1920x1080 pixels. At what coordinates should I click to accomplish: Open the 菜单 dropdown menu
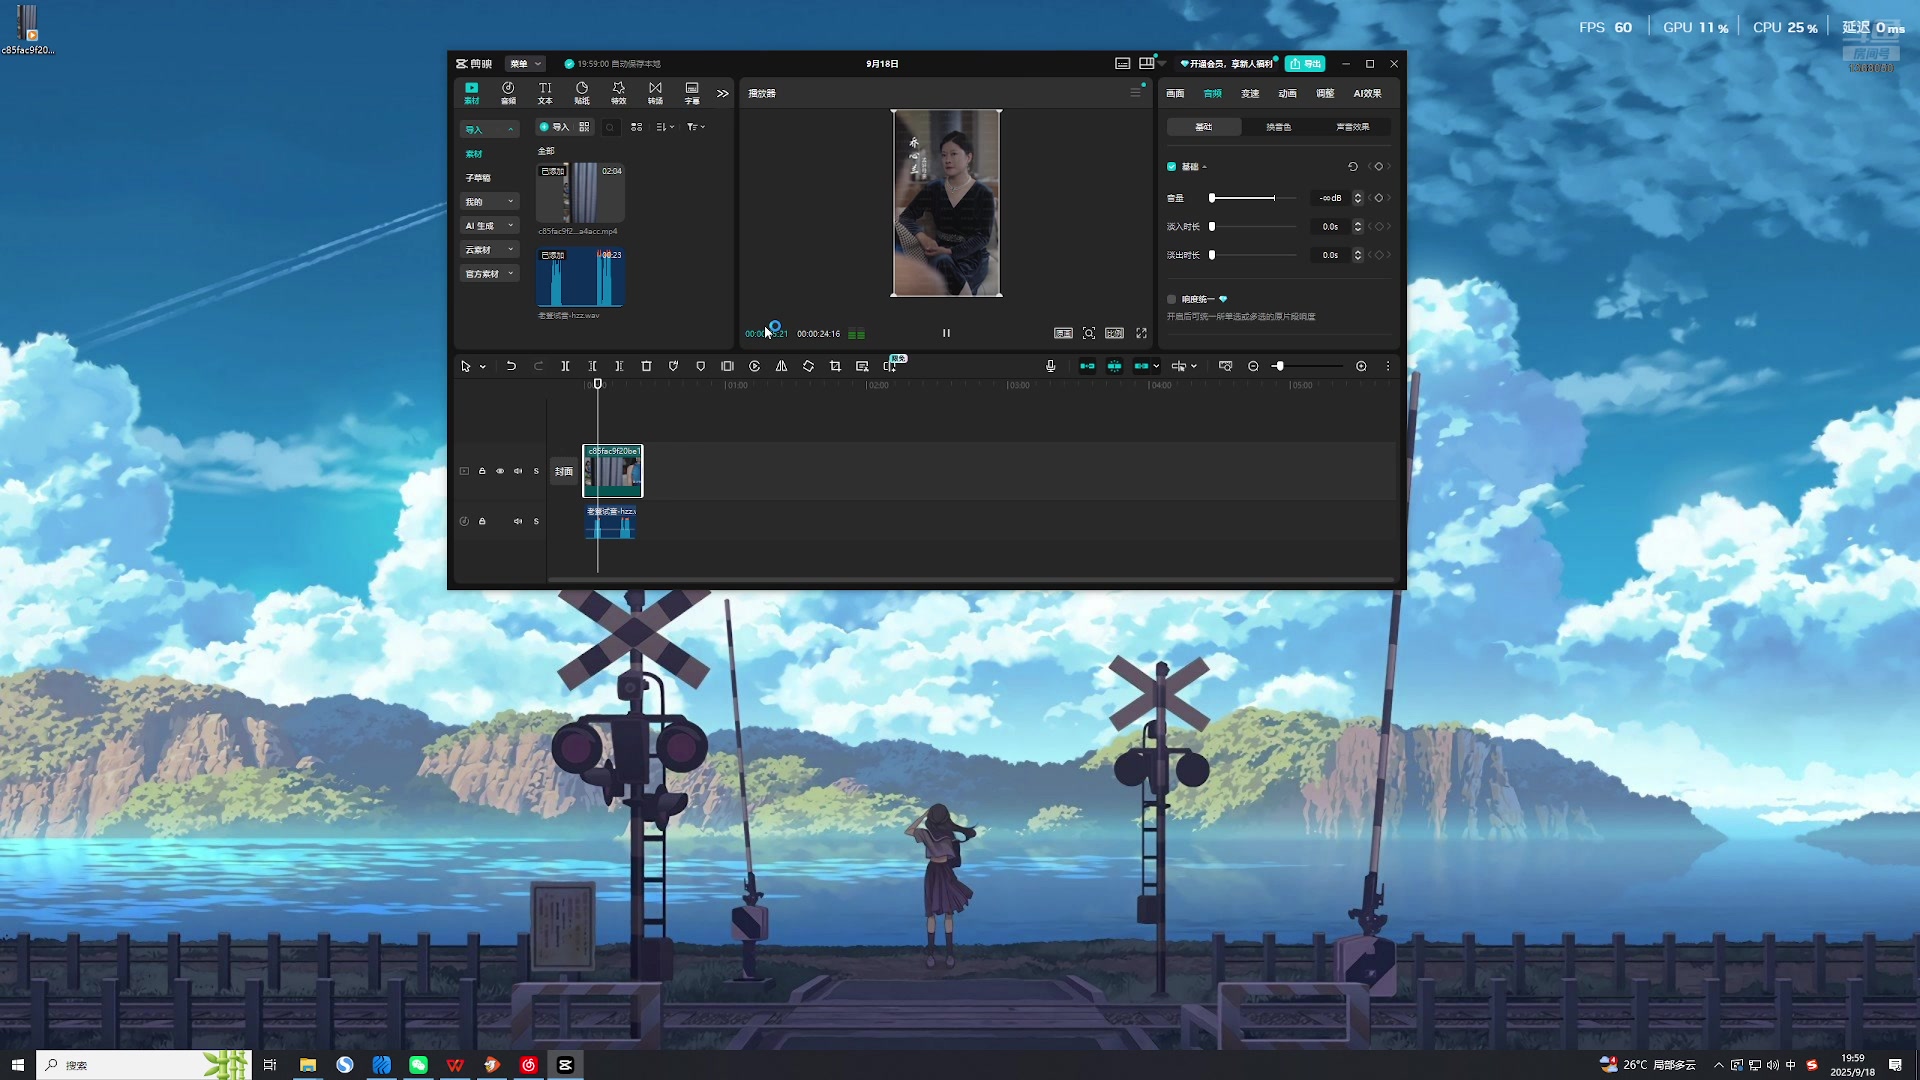[525, 63]
